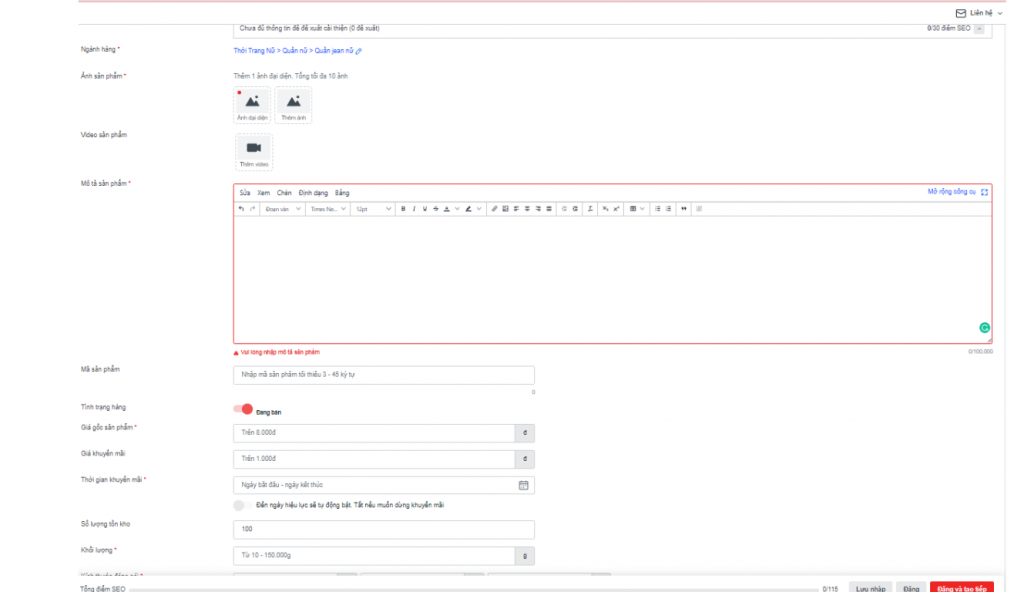This screenshot has height=592, width=1024.
Task: Toggle the Đang bán stock status switch
Action: (243, 409)
